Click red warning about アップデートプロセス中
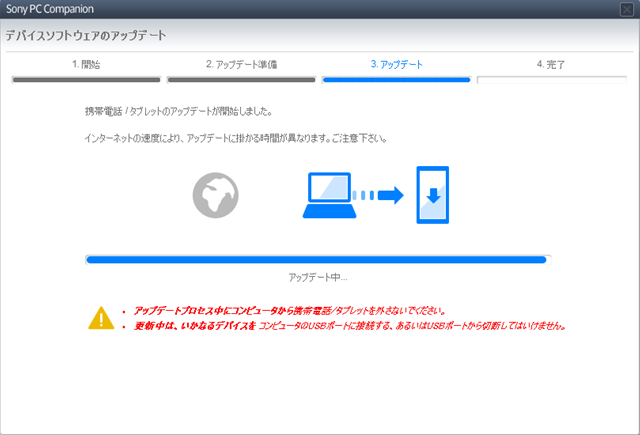This screenshot has height=435, width=640. (x=289, y=311)
